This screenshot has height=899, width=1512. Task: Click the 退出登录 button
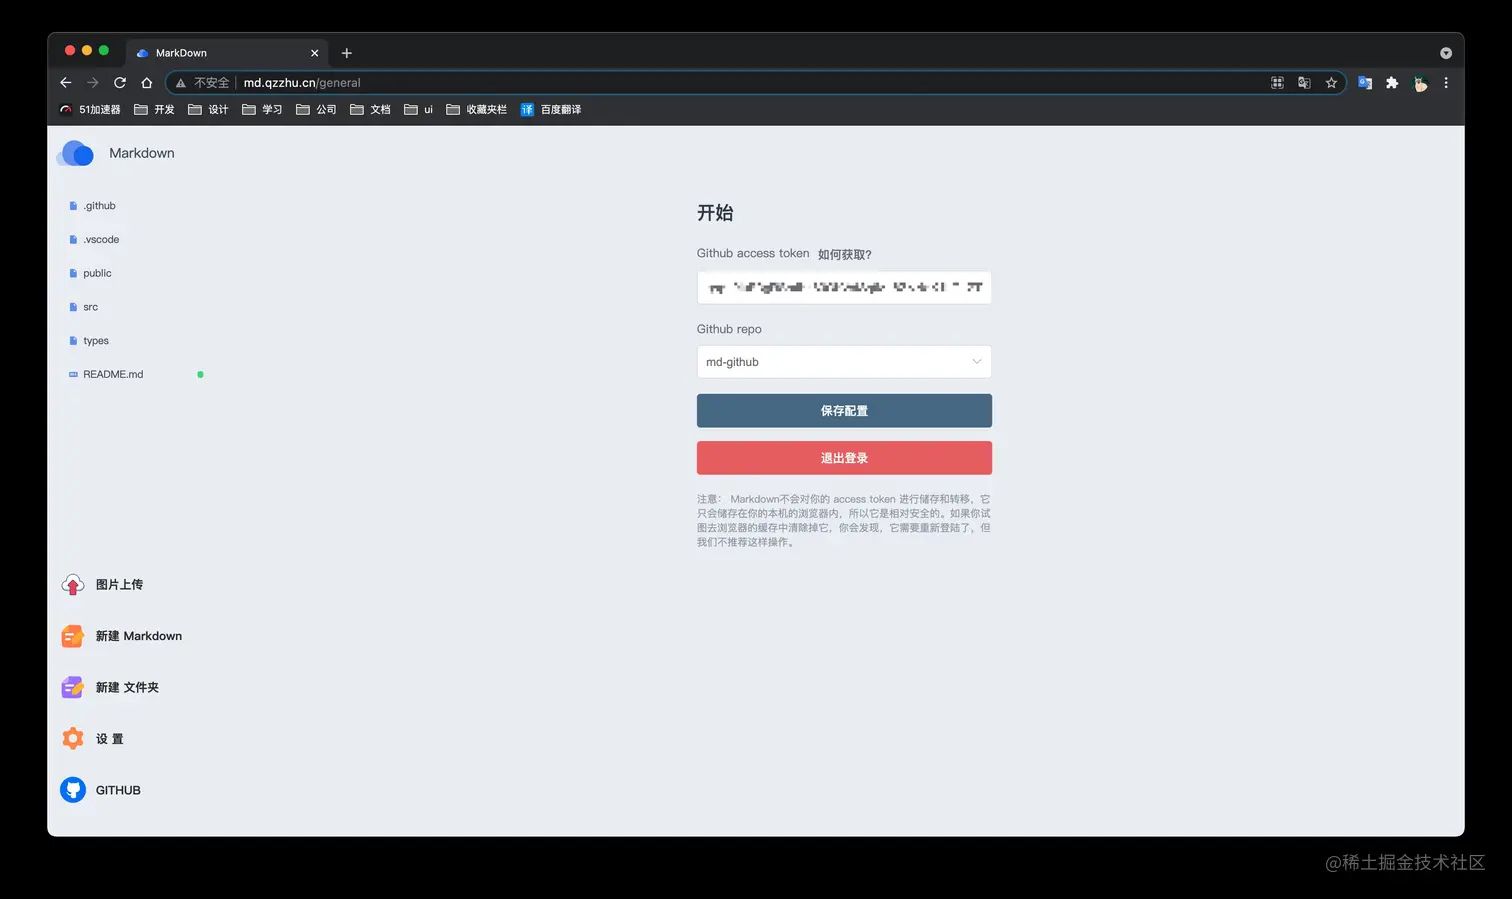(x=844, y=458)
